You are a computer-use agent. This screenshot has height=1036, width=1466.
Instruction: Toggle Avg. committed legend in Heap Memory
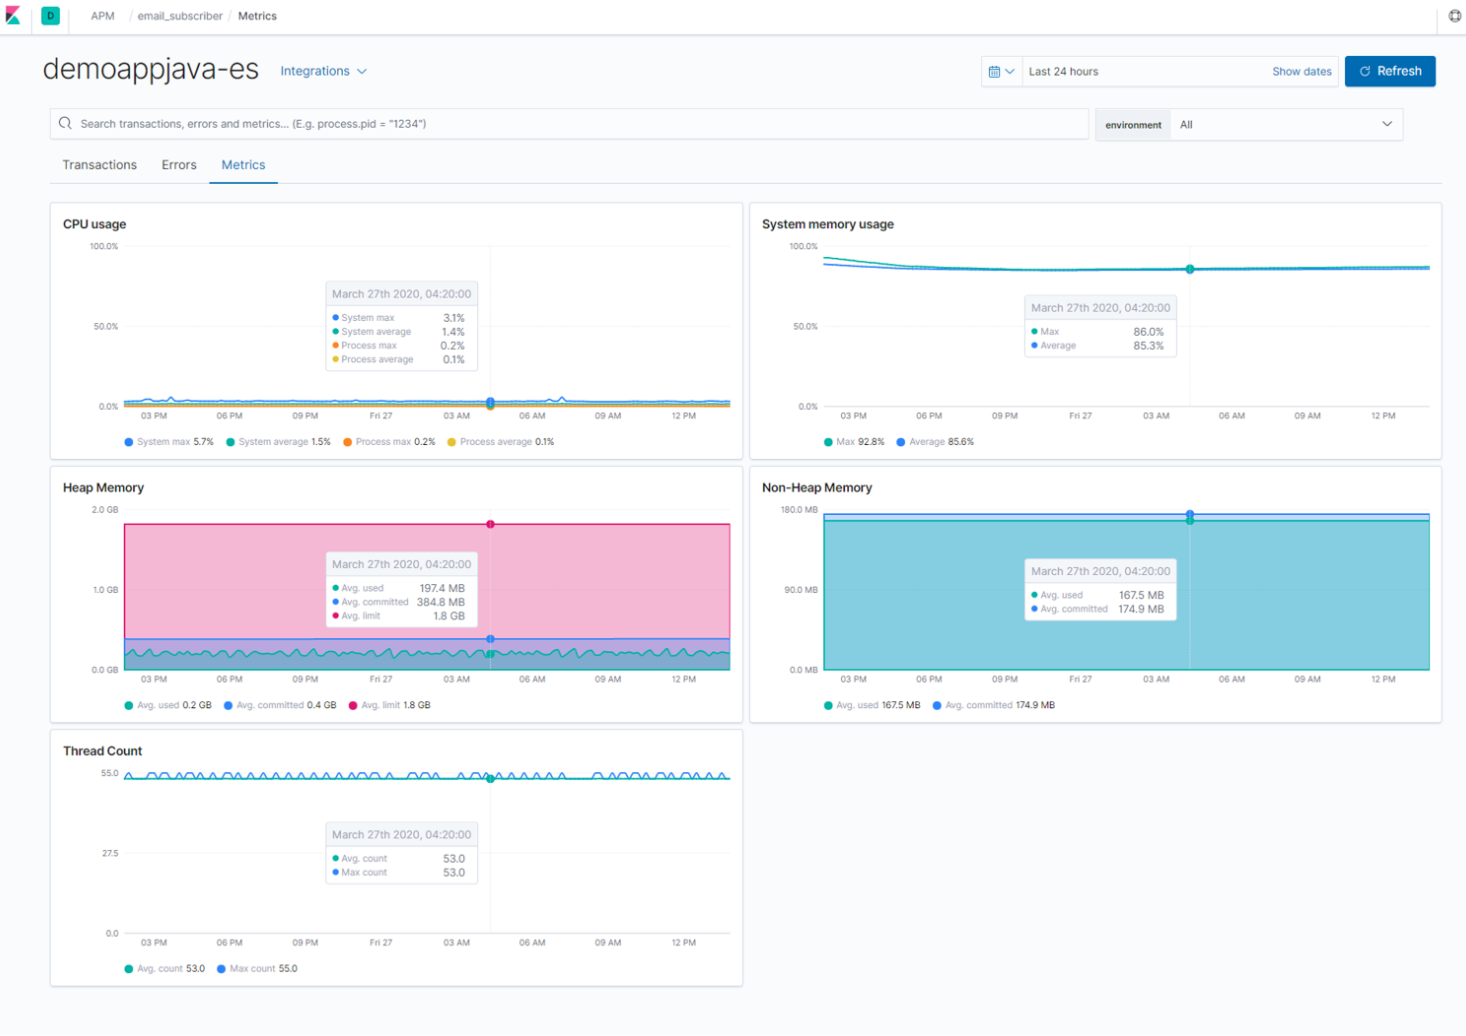[280, 705]
